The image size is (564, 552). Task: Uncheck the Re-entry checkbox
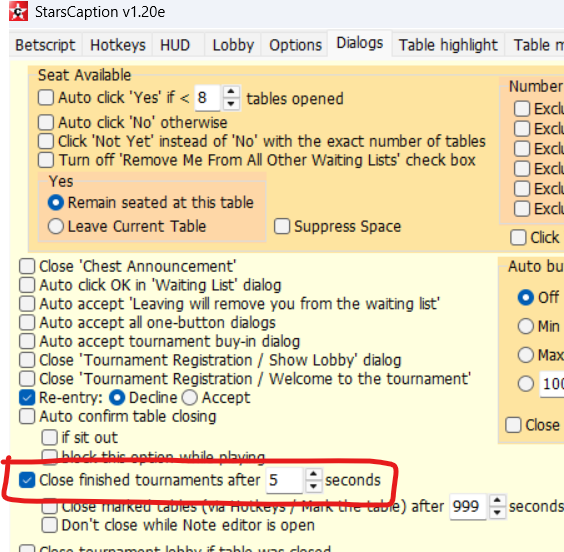tap(27, 397)
